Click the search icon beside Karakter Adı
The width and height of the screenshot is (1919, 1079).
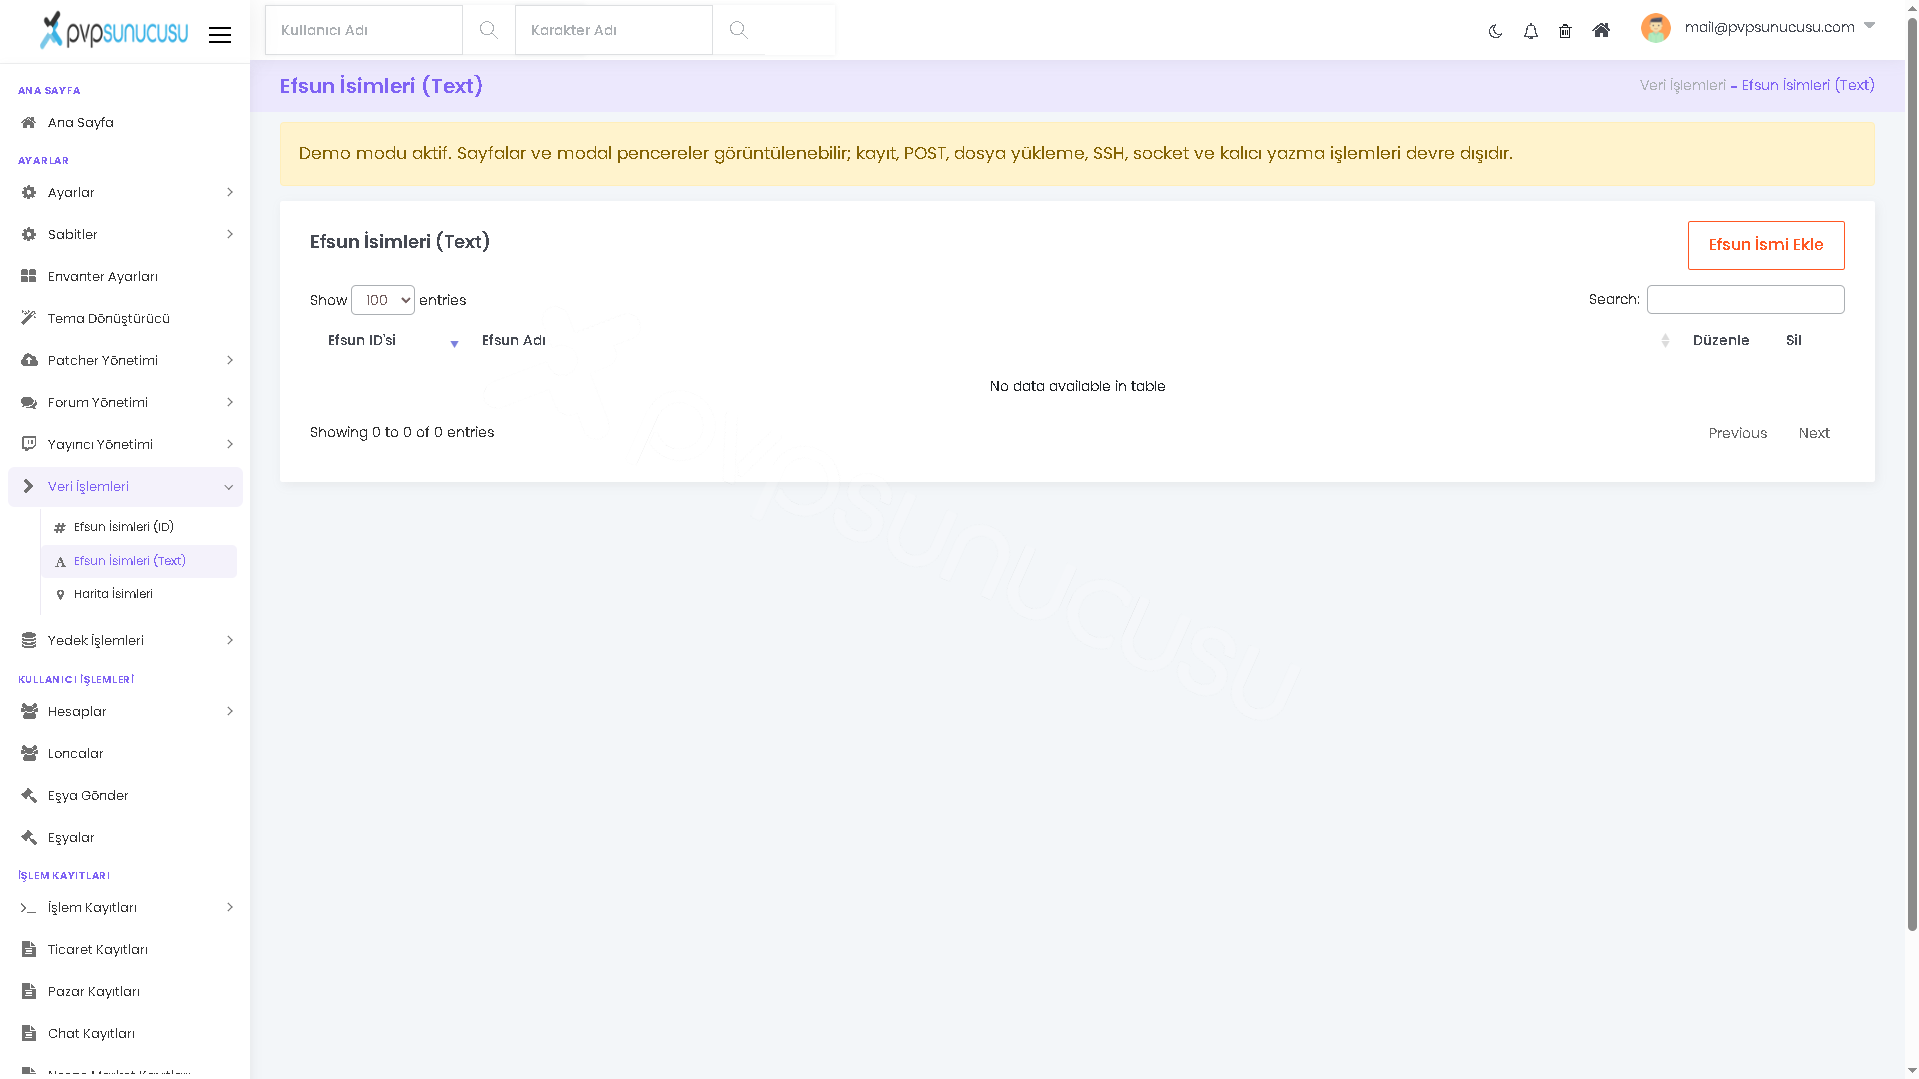(738, 30)
